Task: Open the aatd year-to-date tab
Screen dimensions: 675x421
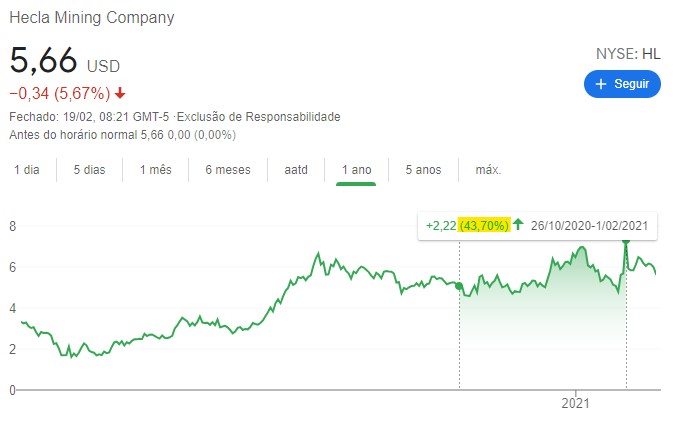Action: tap(296, 170)
